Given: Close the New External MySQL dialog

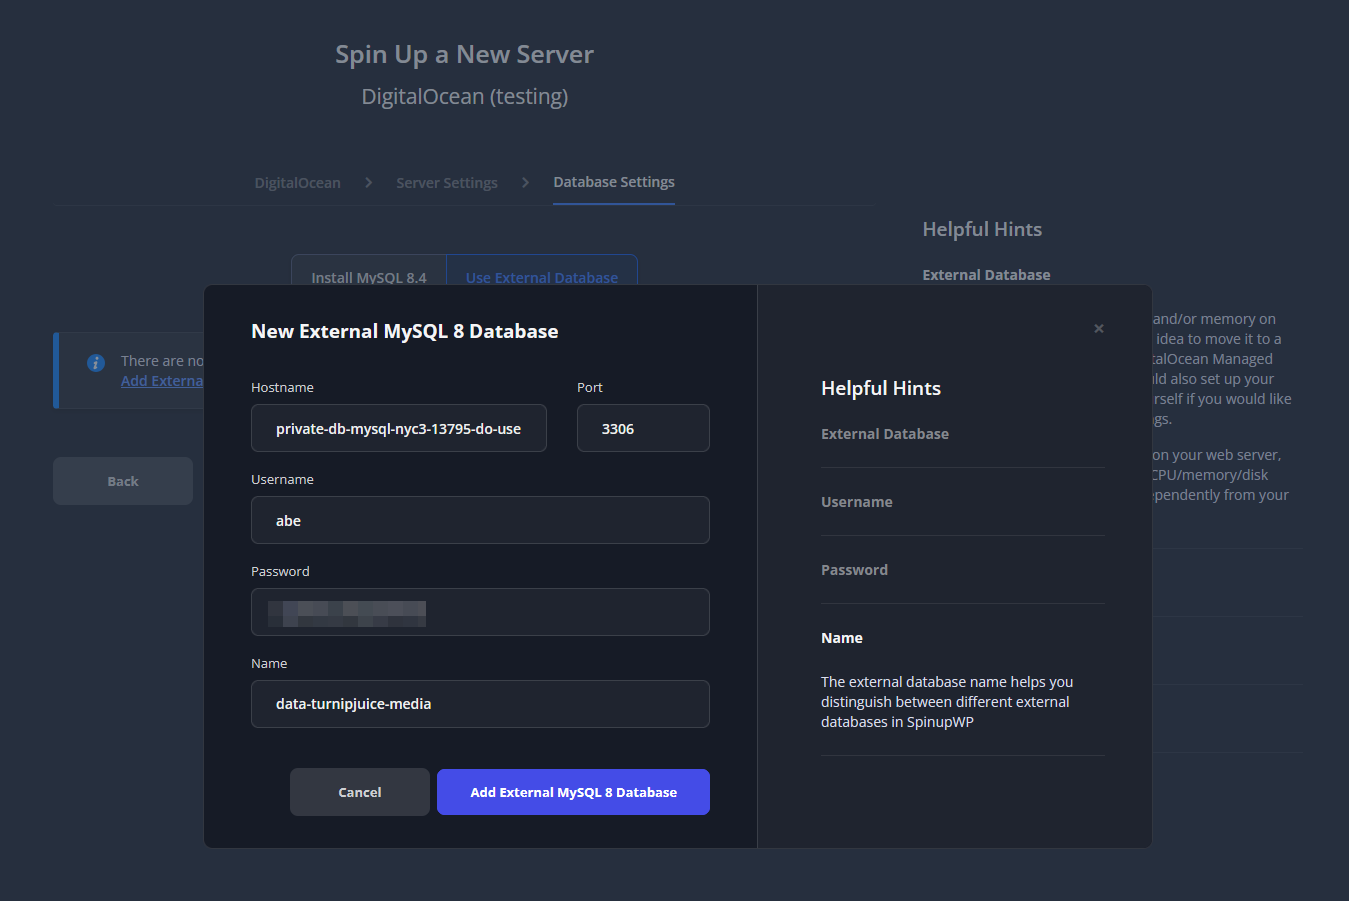Looking at the screenshot, I should tap(1098, 329).
